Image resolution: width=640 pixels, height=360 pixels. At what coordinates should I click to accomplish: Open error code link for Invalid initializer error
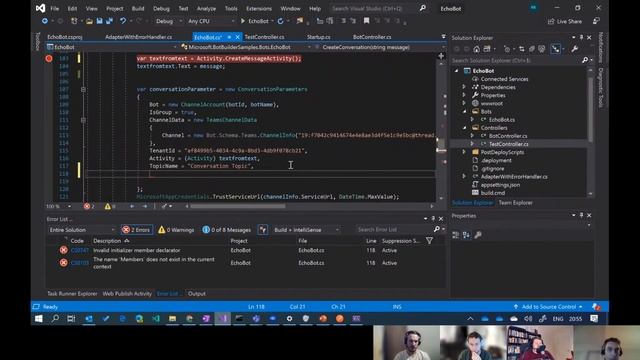click(80, 250)
